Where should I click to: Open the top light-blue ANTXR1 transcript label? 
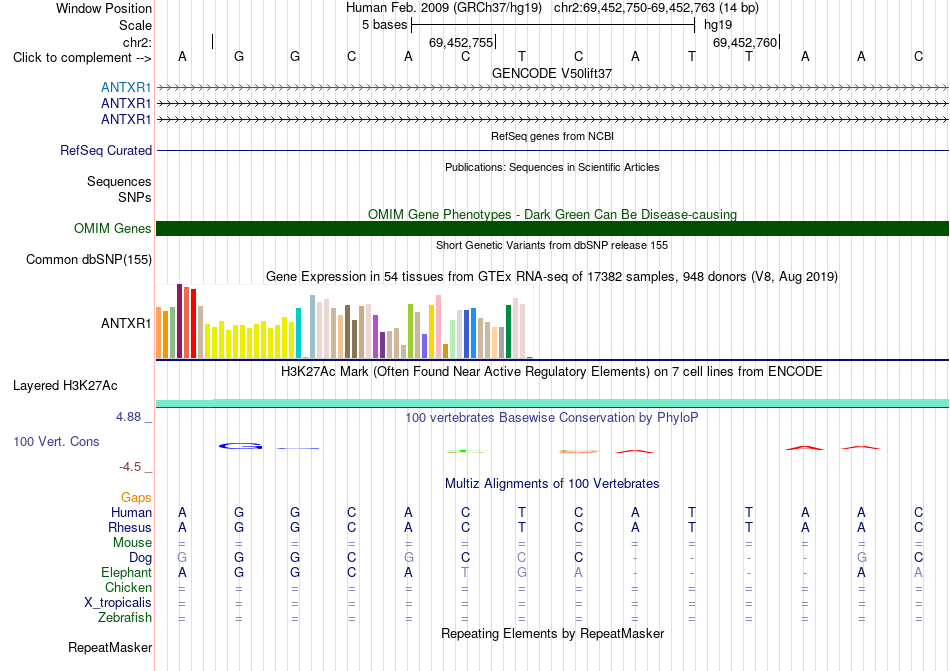[x=126, y=87]
